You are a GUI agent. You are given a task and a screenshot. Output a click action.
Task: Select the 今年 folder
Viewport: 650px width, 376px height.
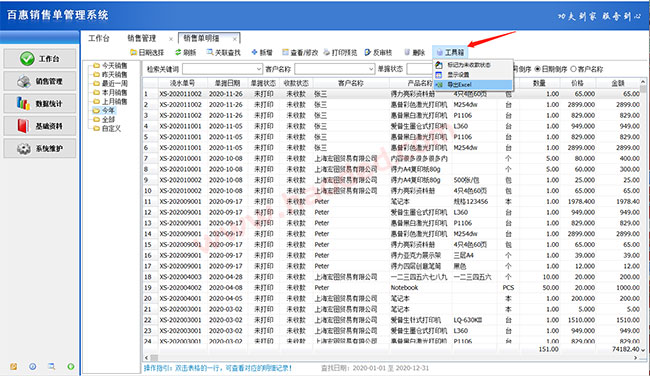coord(104,111)
